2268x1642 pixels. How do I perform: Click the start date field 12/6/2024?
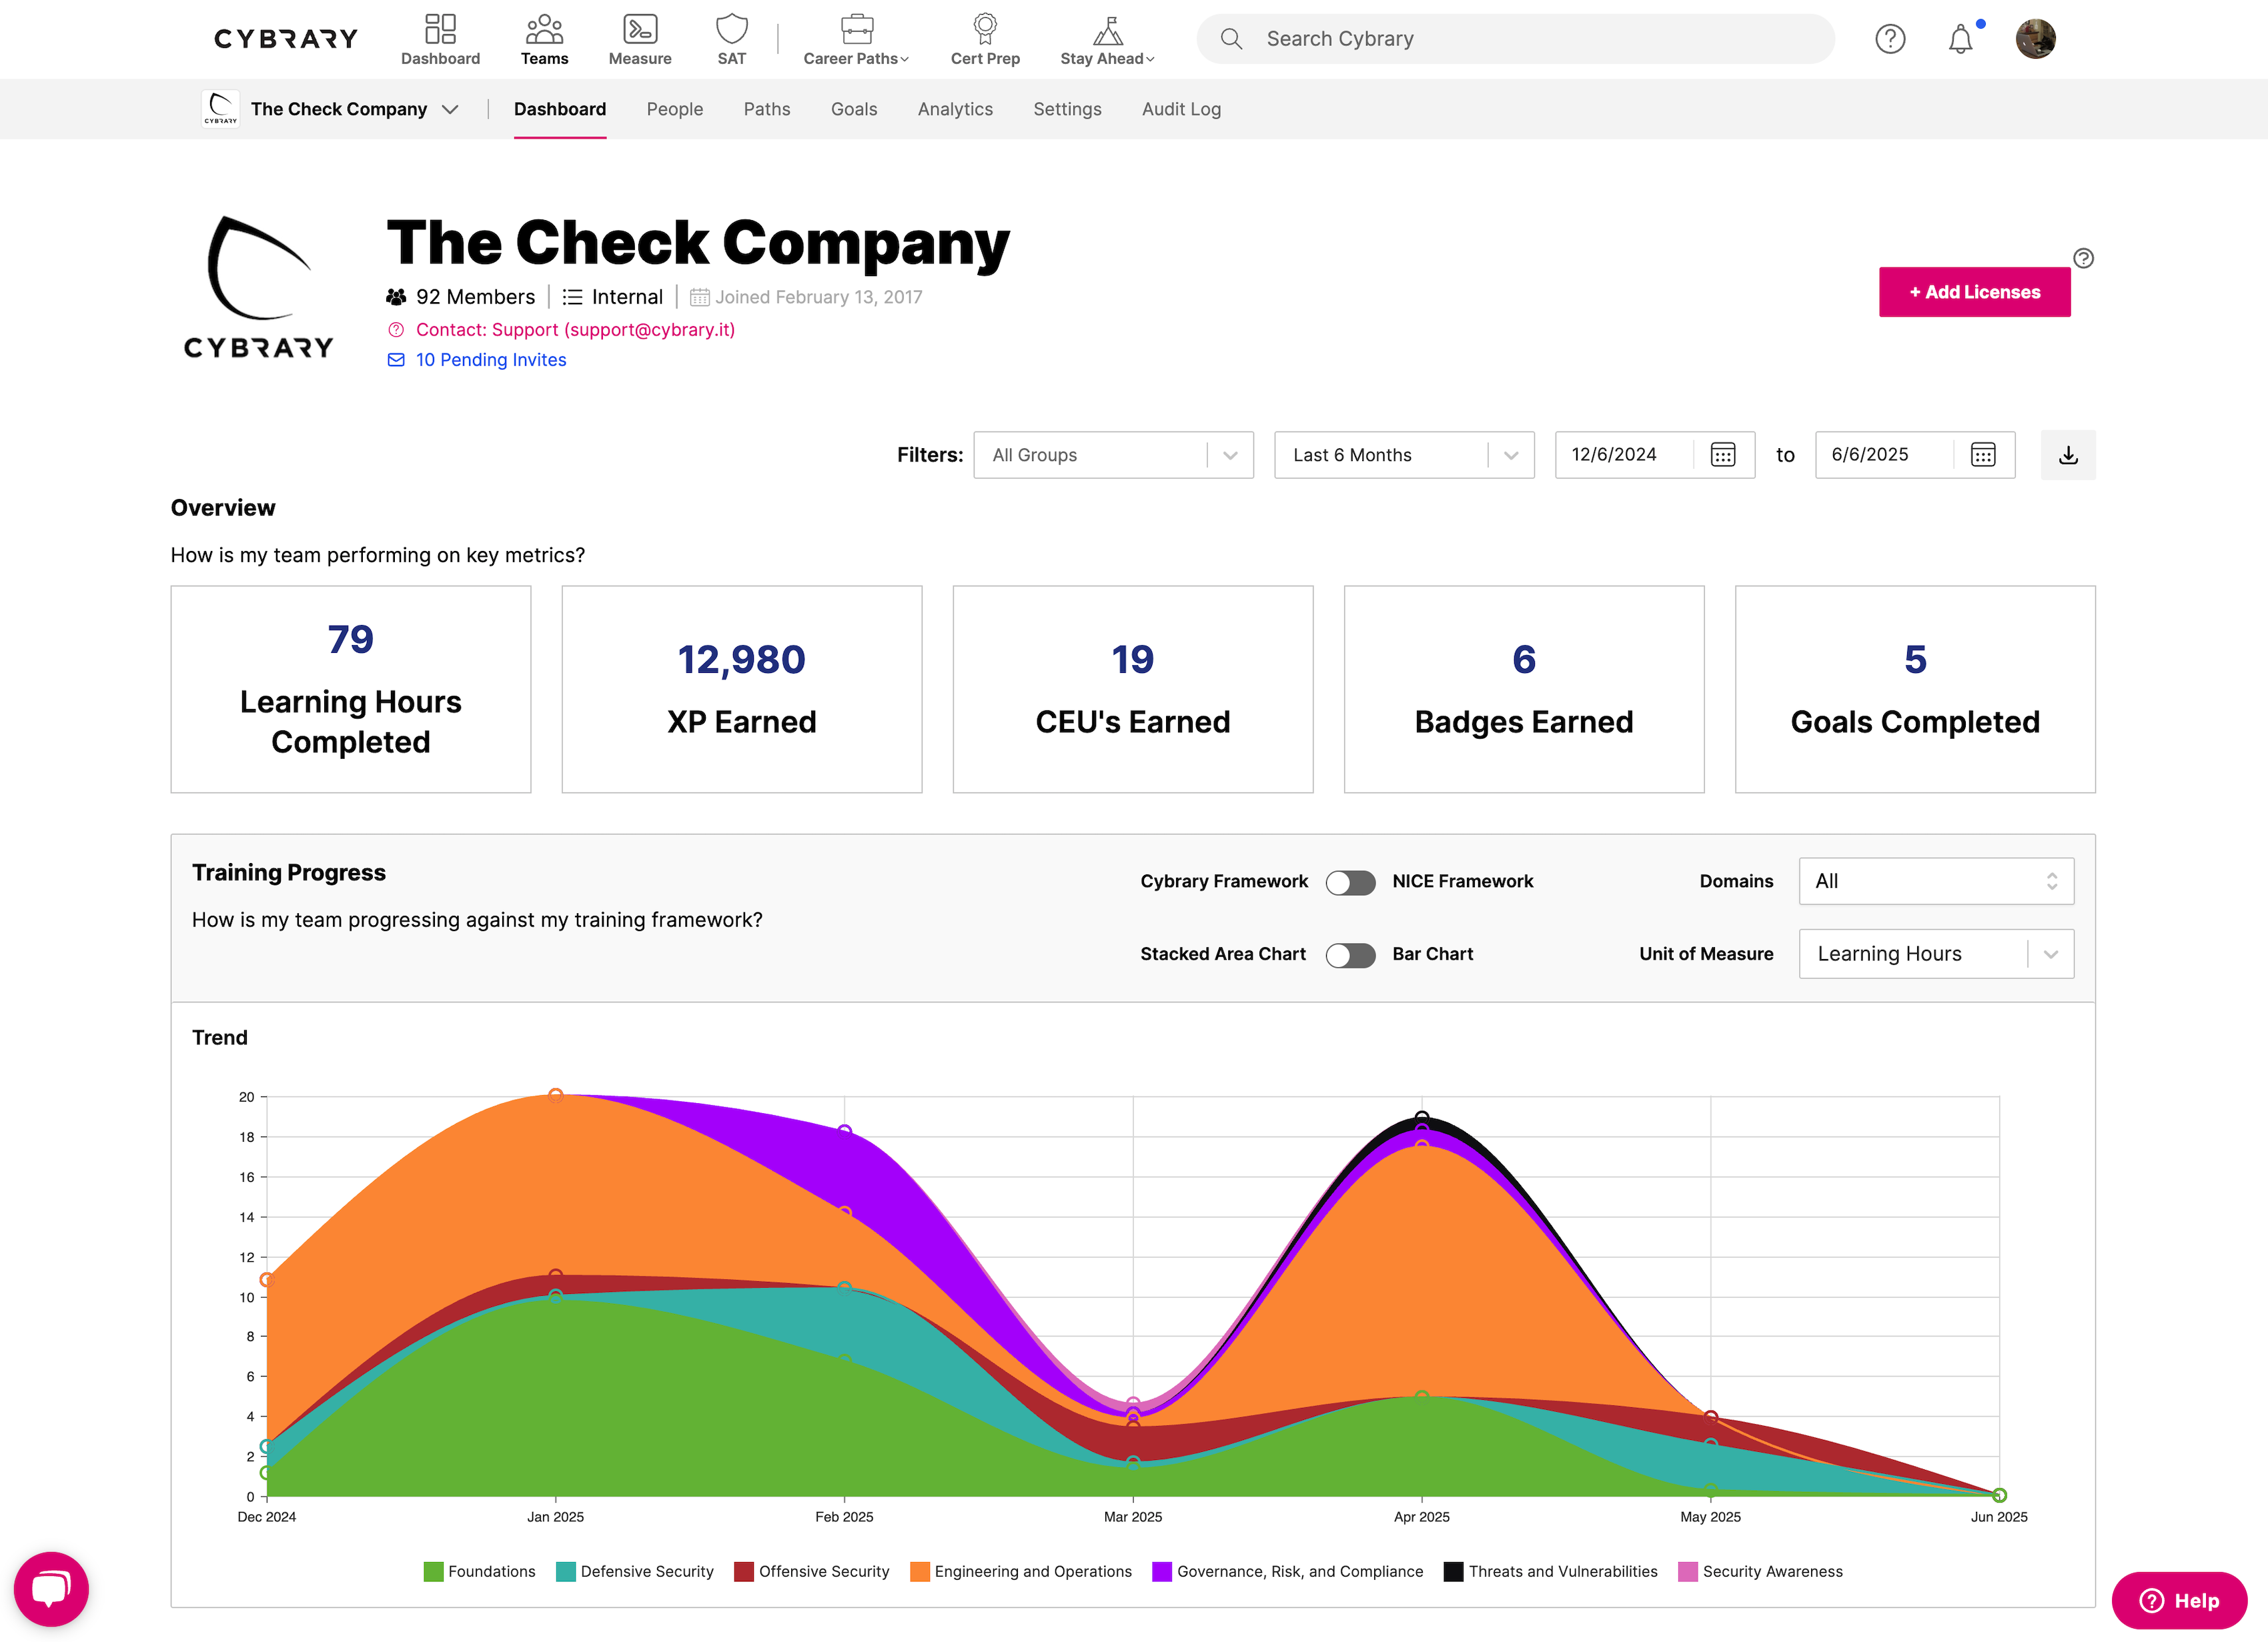pyautogui.click(x=1623, y=455)
